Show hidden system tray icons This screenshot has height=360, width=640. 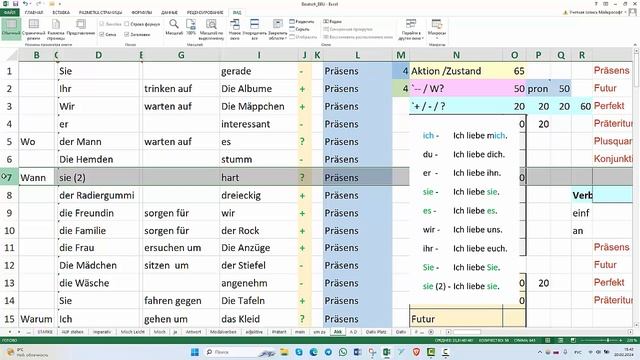coord(540,352)
